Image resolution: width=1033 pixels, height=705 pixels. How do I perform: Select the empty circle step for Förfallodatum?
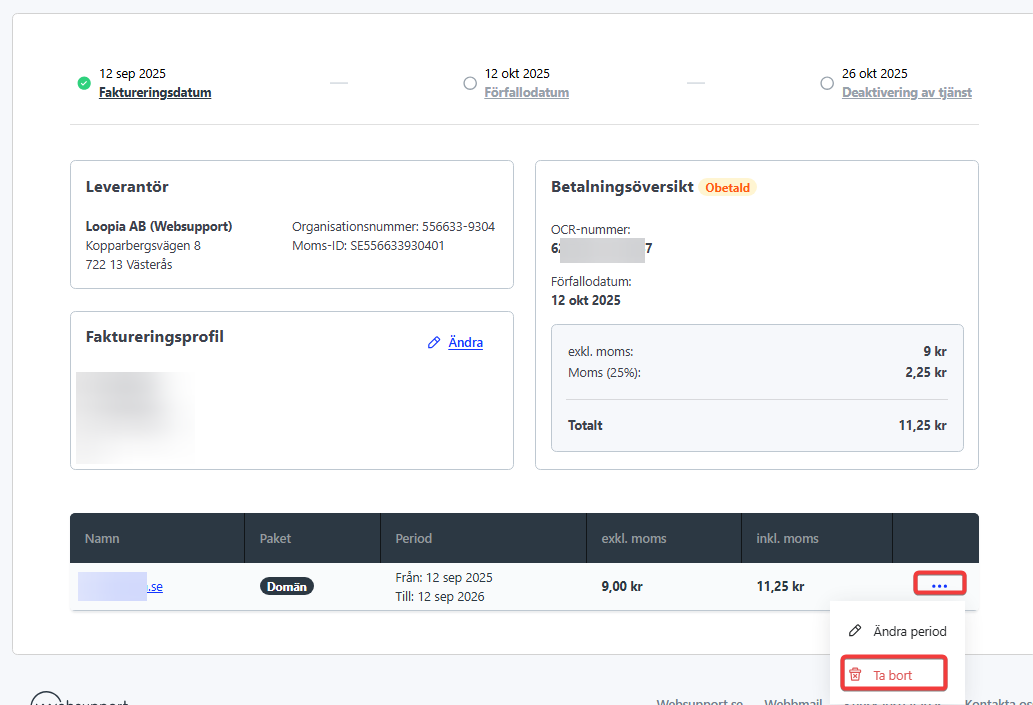click(470, 83)
